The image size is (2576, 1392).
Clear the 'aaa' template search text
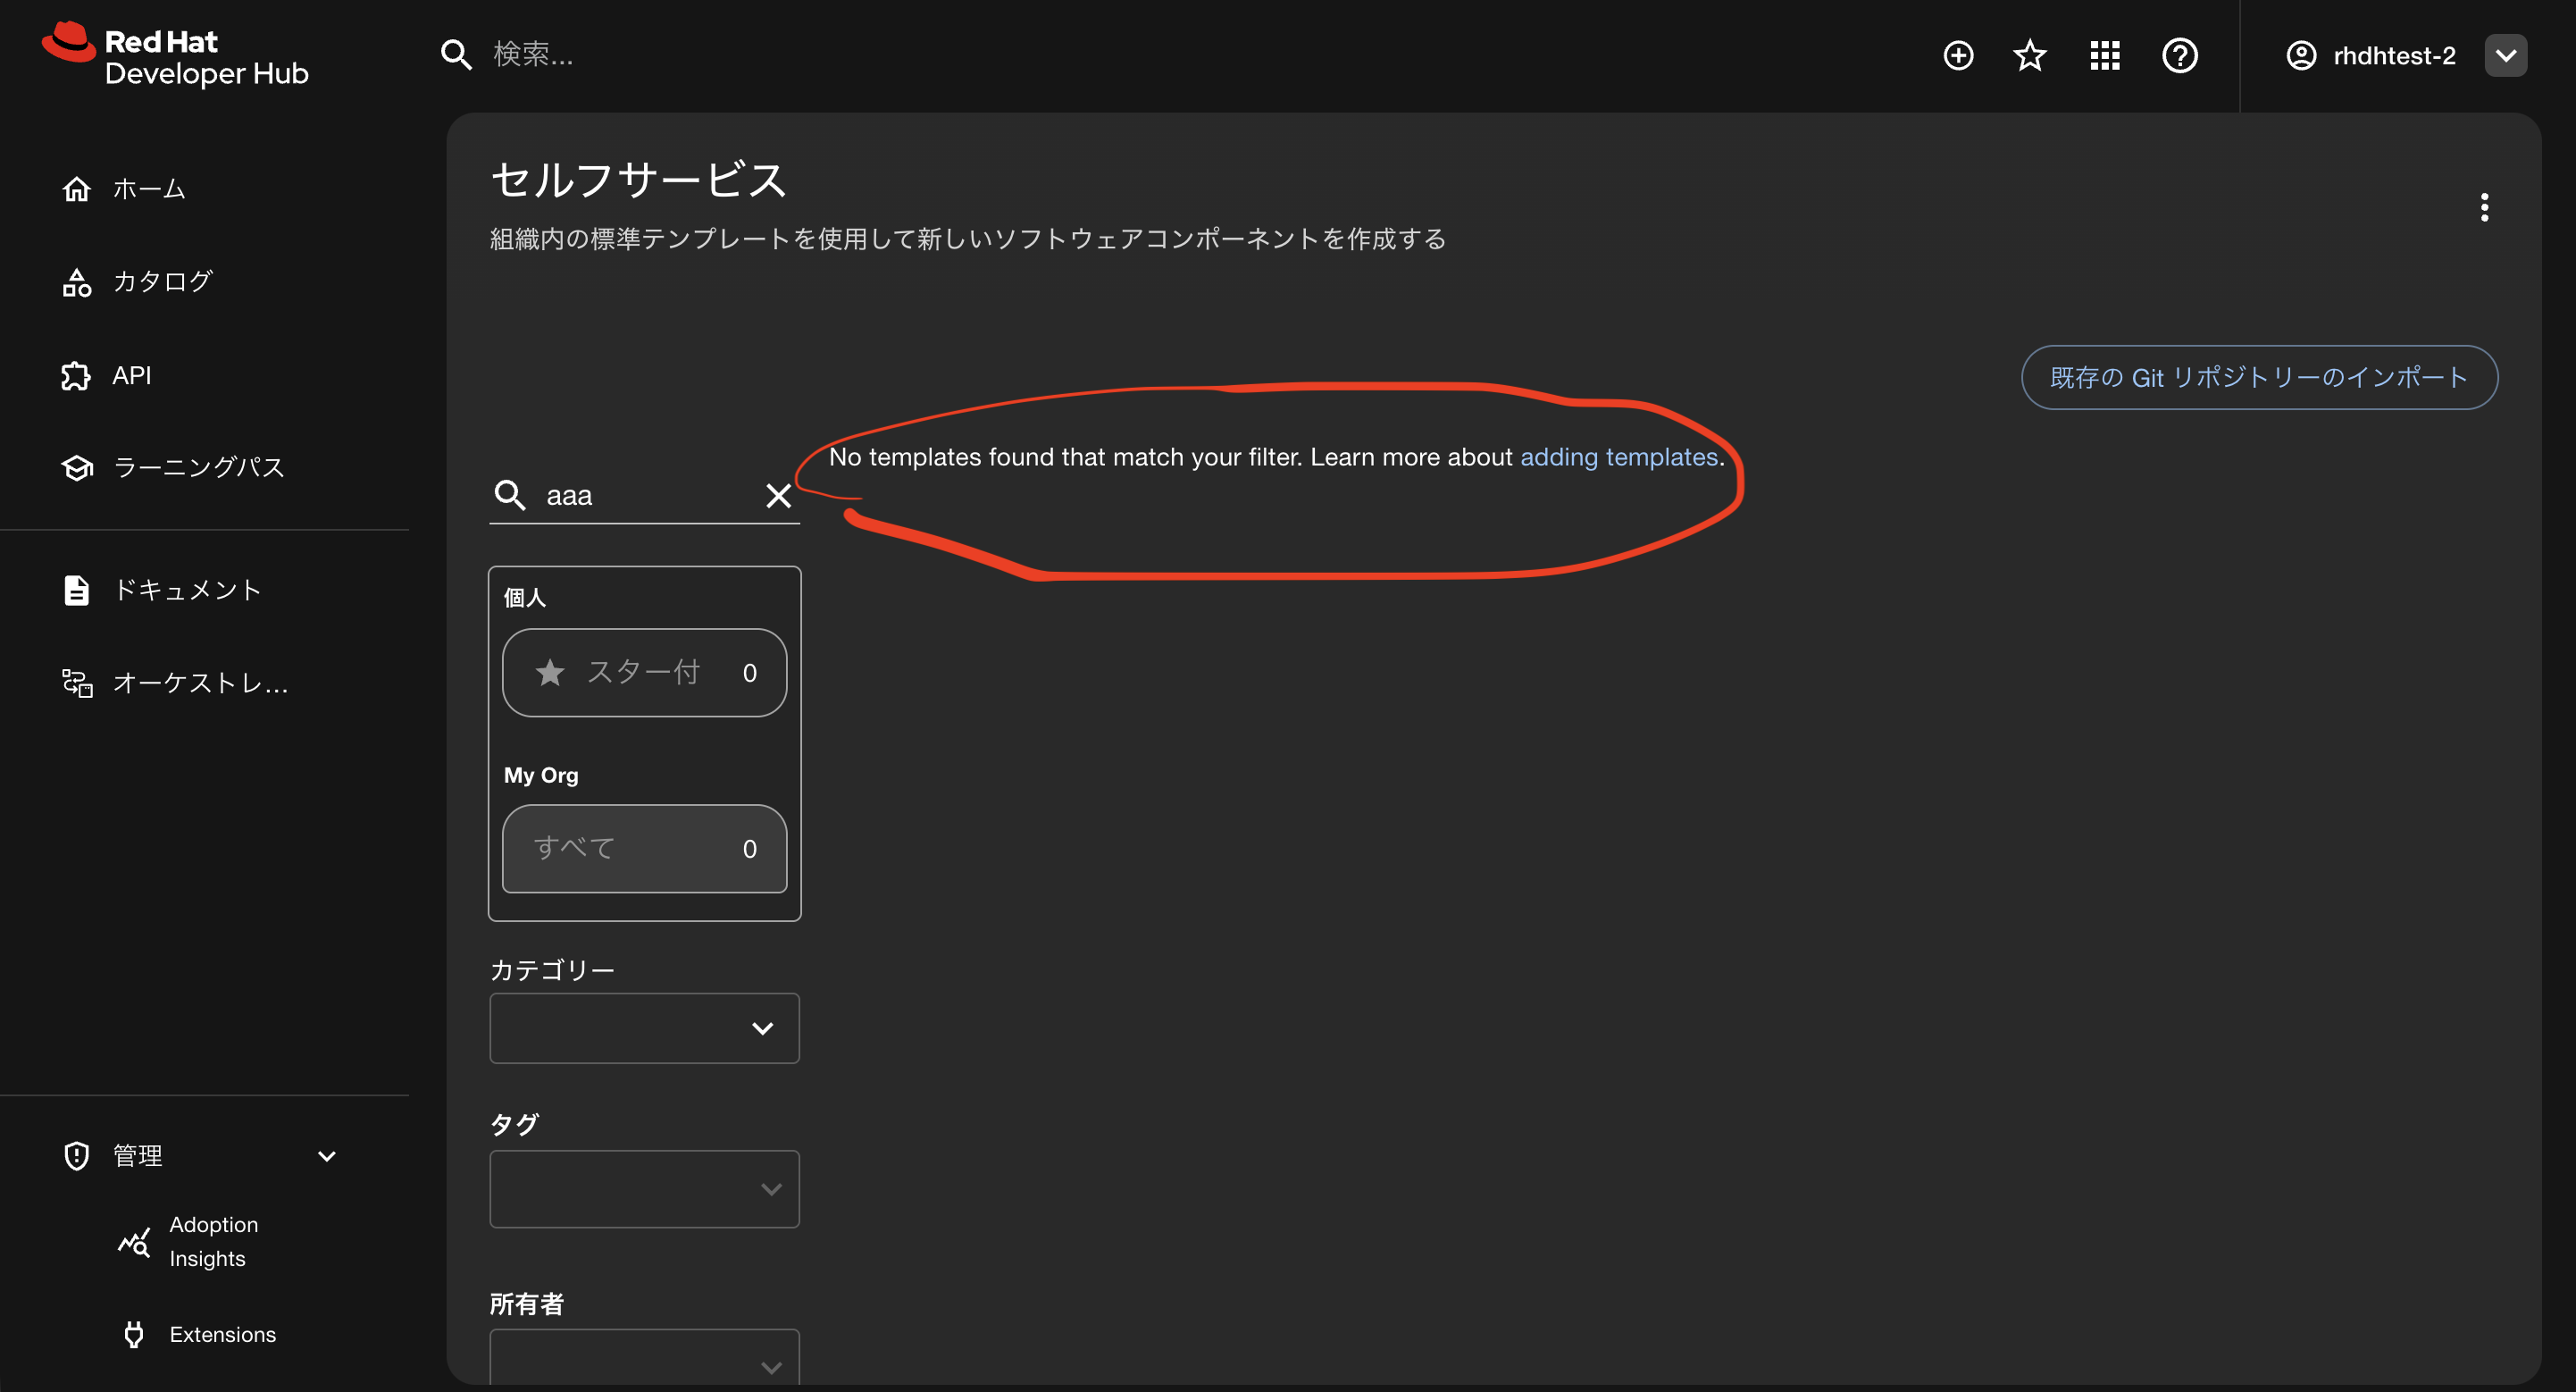(778, 495)
